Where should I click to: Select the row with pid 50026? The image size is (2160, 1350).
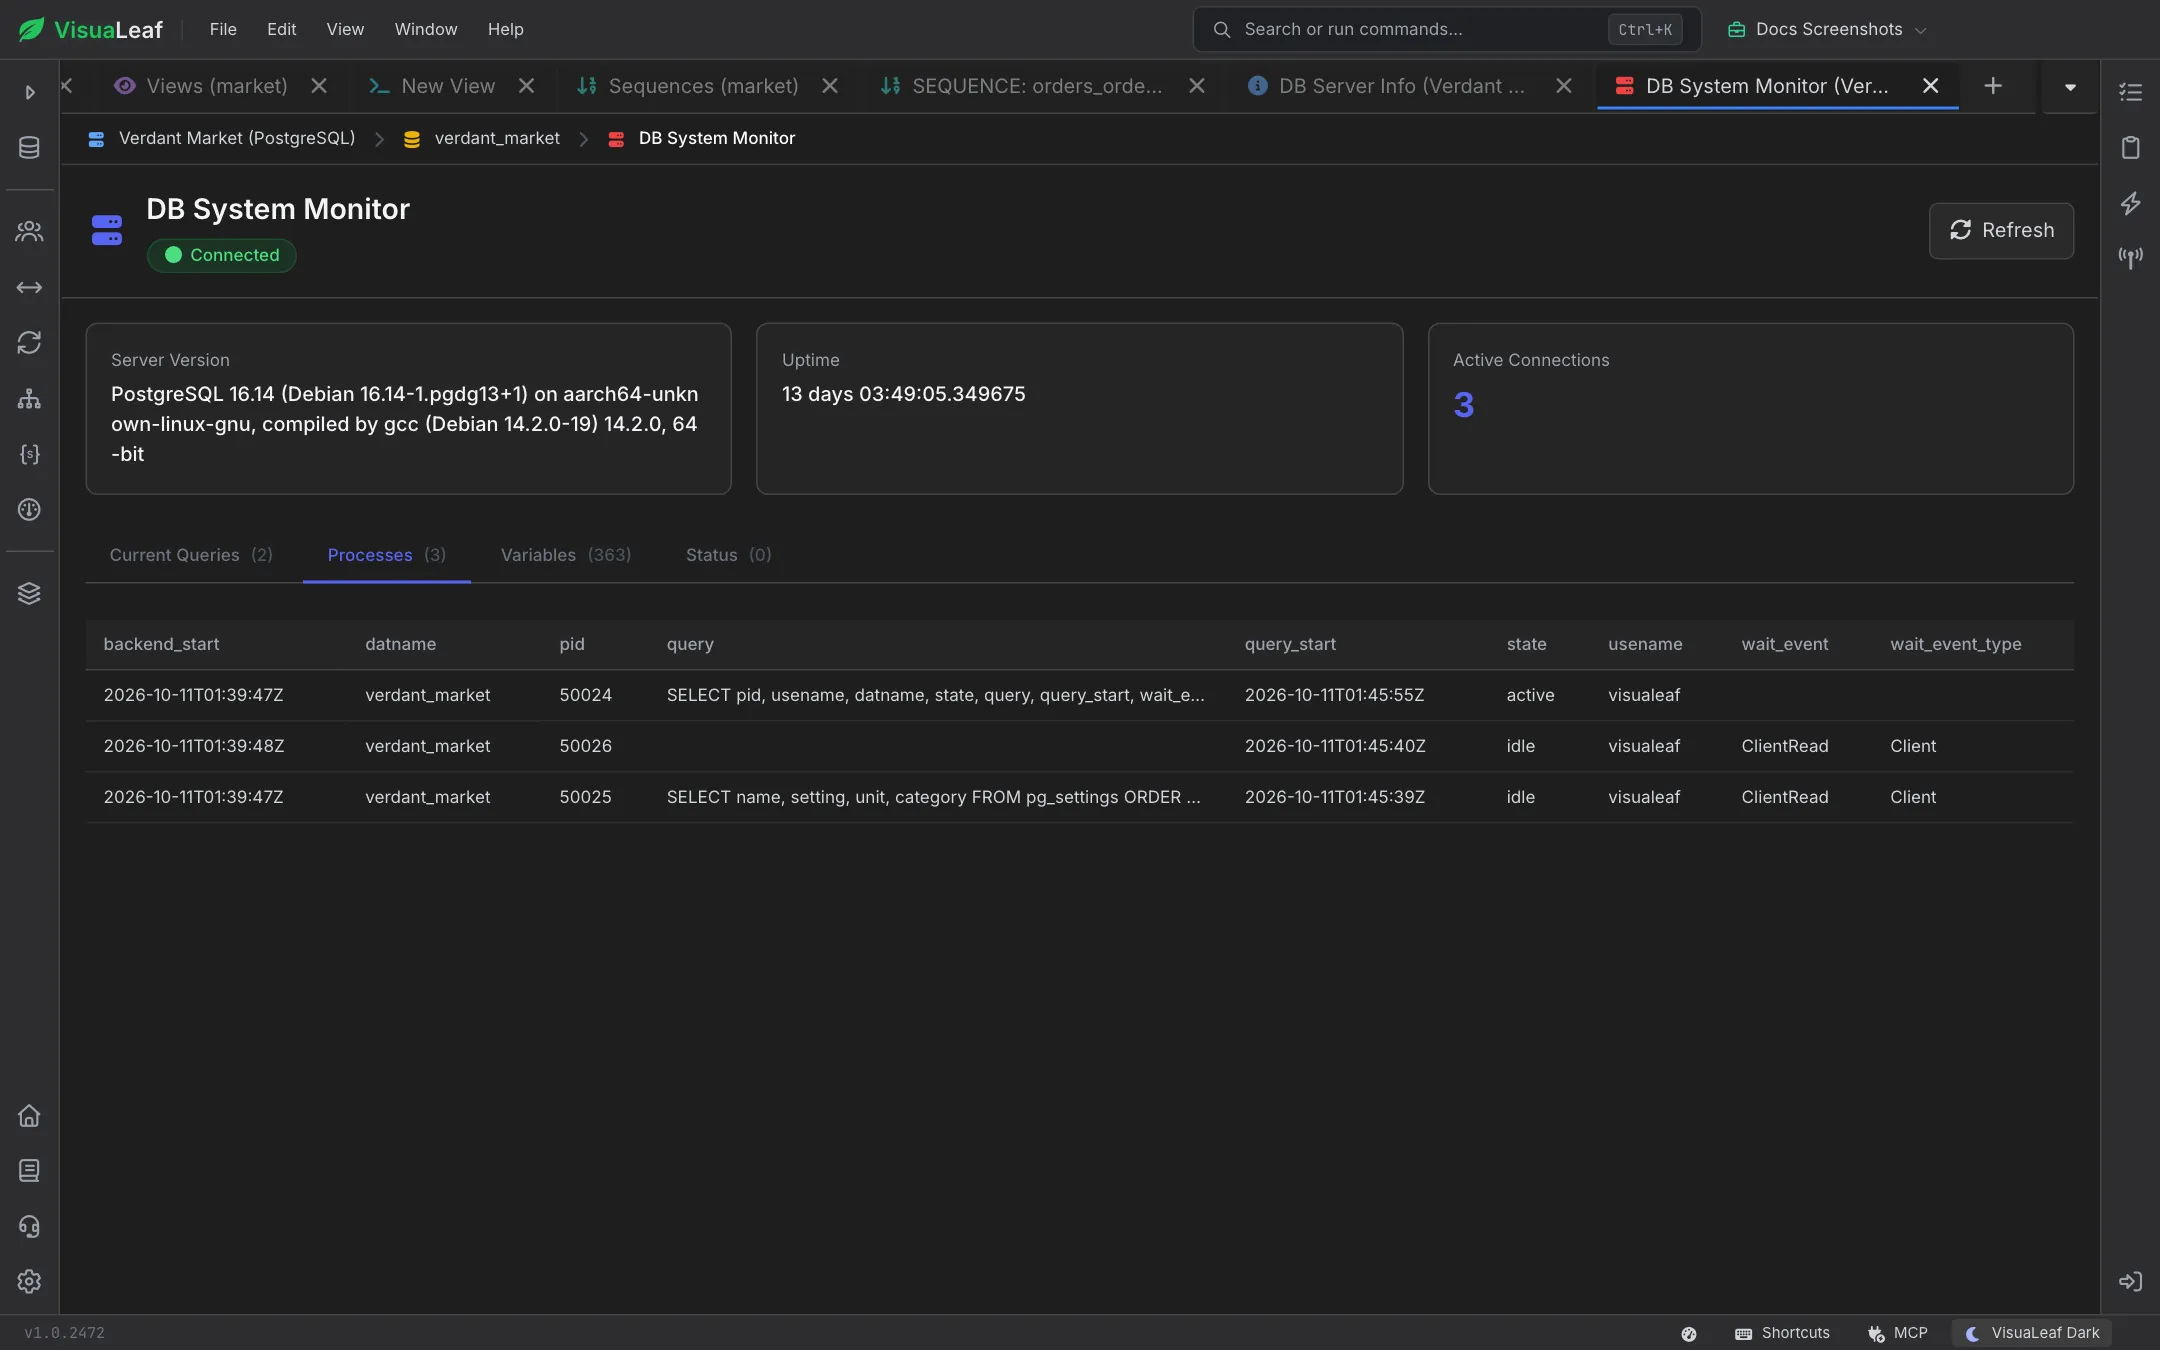pyautogui.click(x=1079, y=747)
